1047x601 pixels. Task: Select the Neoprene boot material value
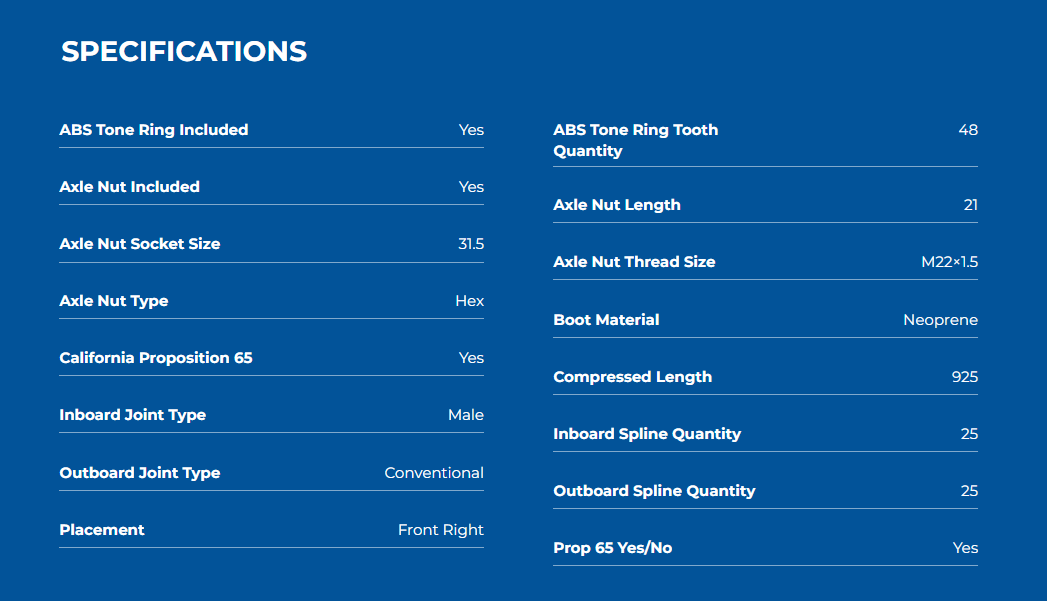pyautogui.click(x=940, y=320)
